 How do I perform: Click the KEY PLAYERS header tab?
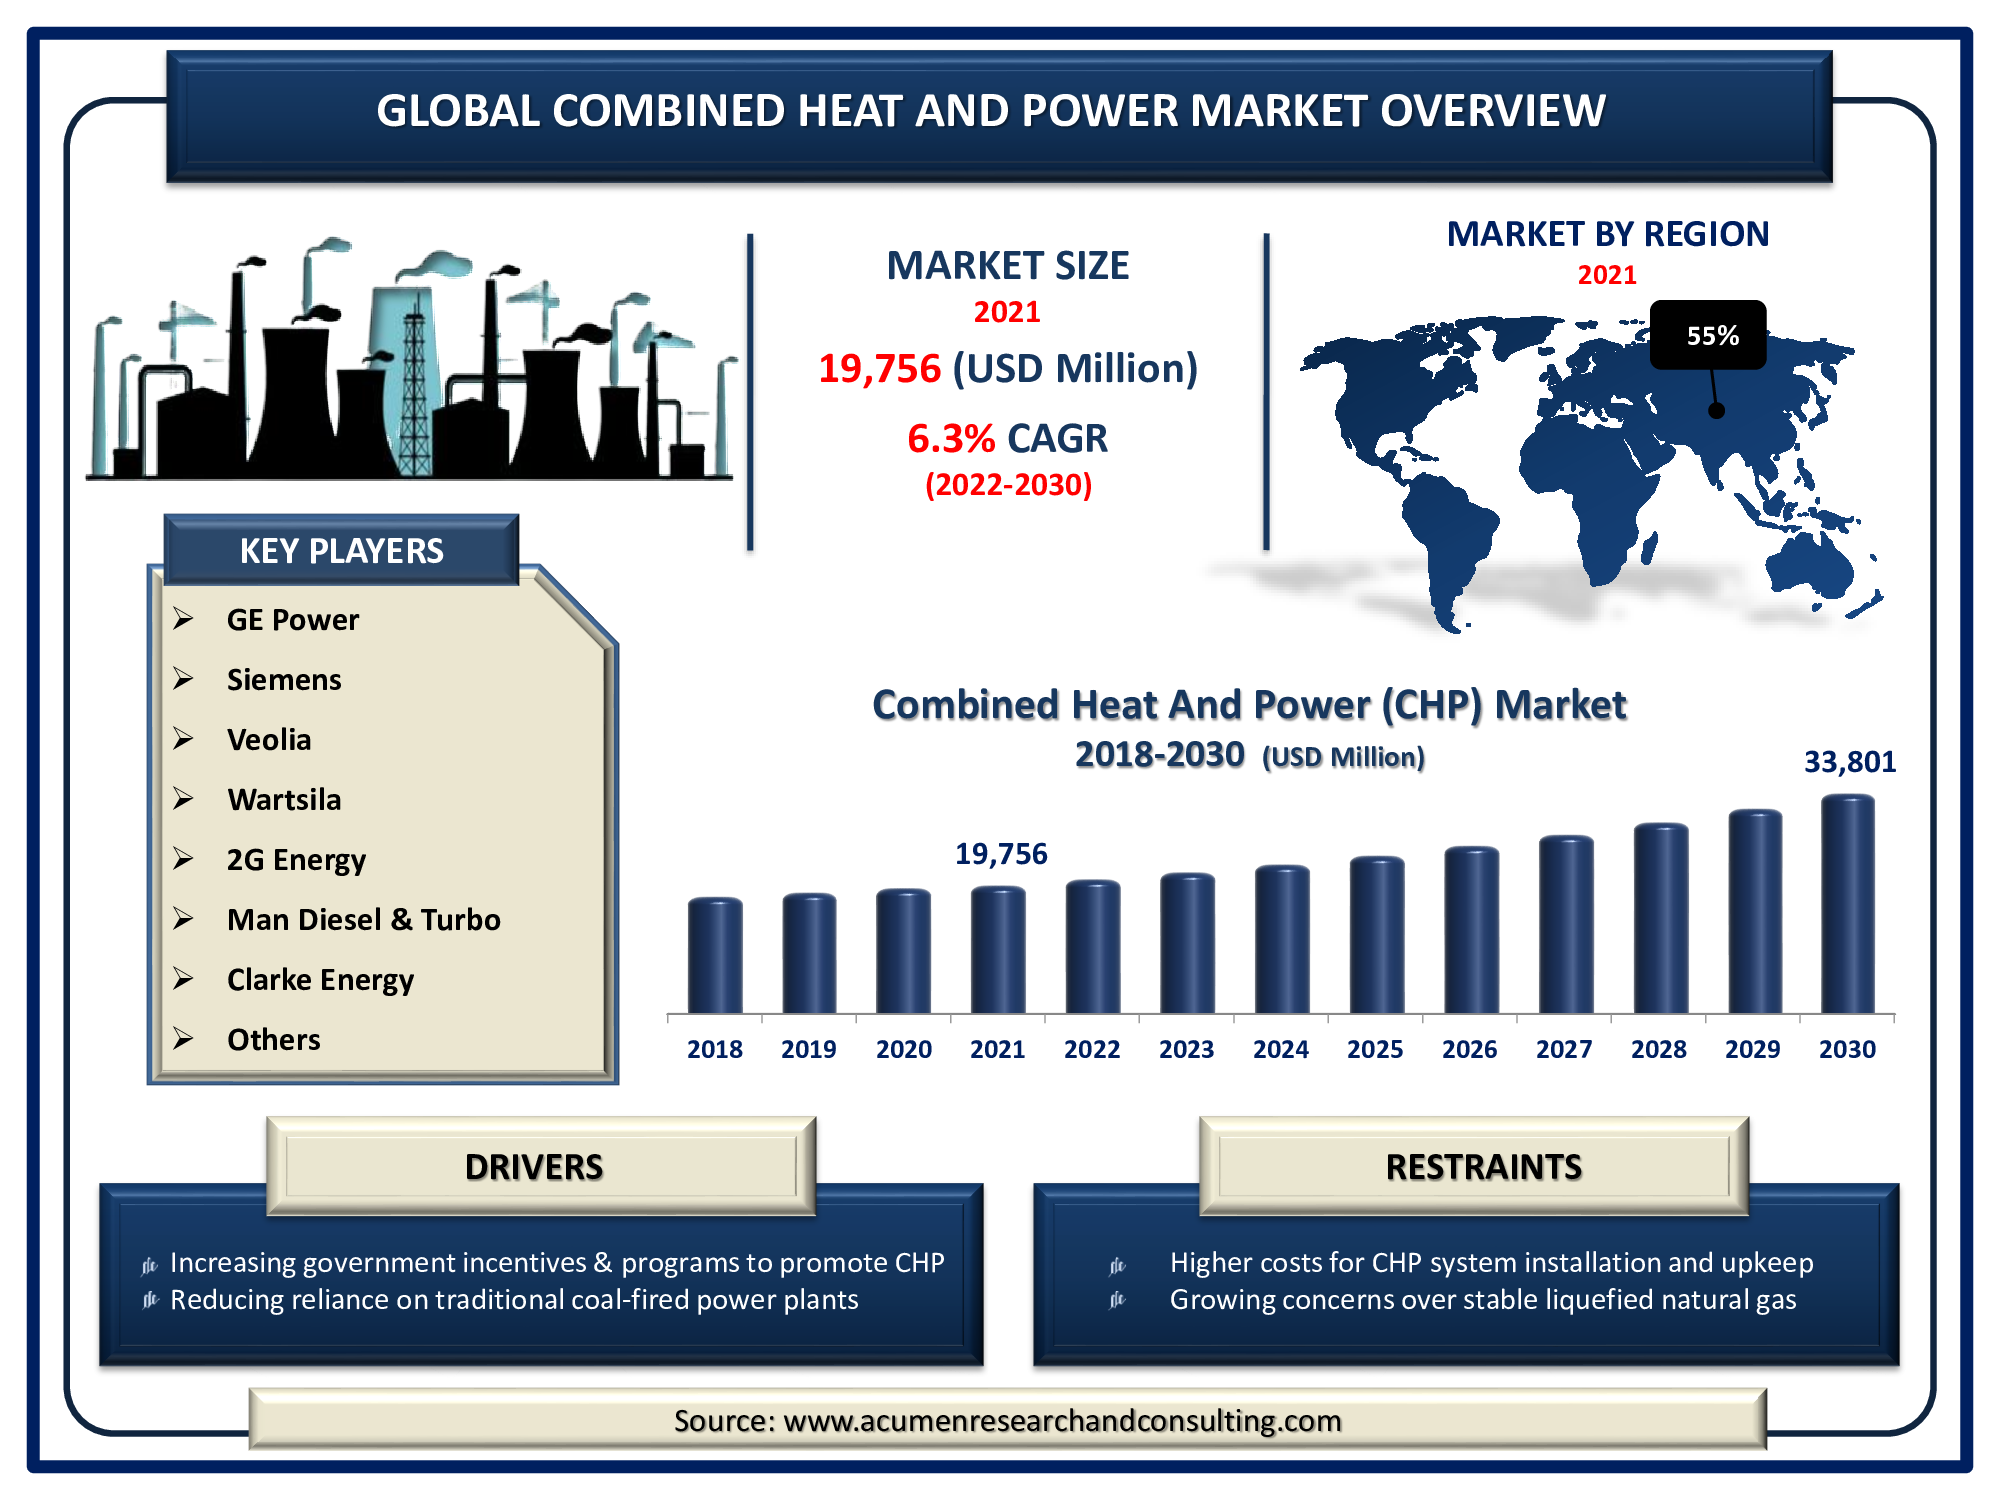[x=341, y=550]
